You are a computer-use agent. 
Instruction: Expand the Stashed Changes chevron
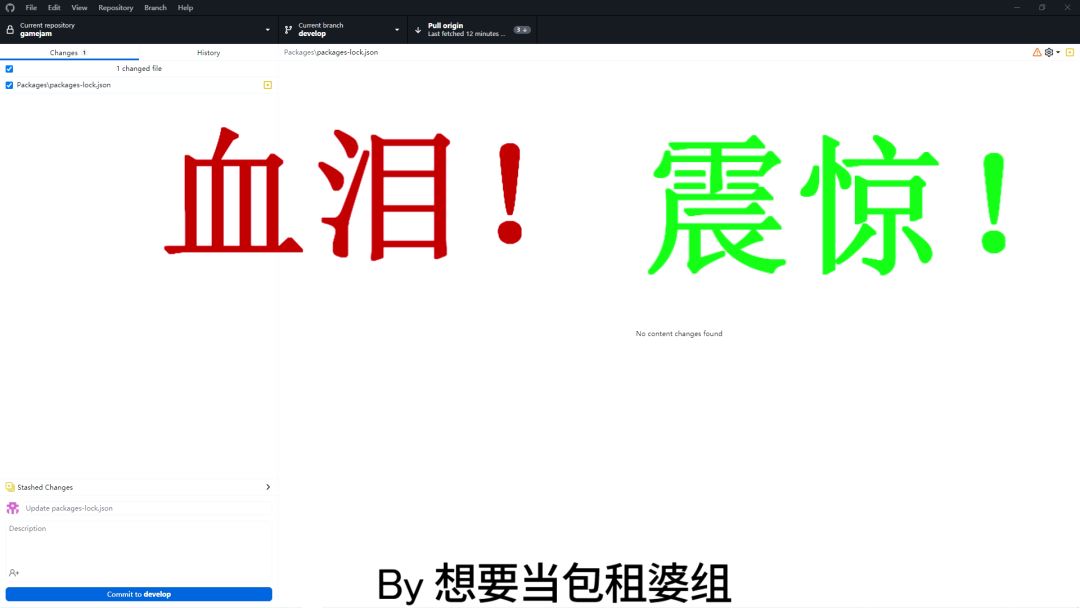(267, 487)
